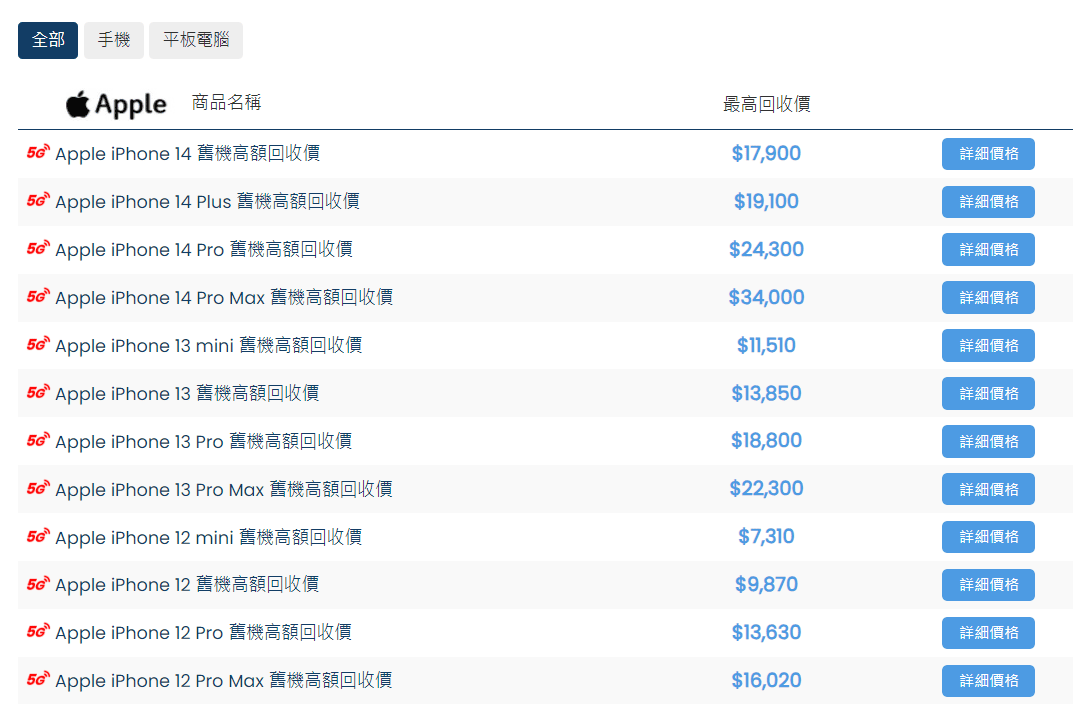Click the Apple brand logo
This screenshot has width=1073, height=704.
tap(116, 105)
